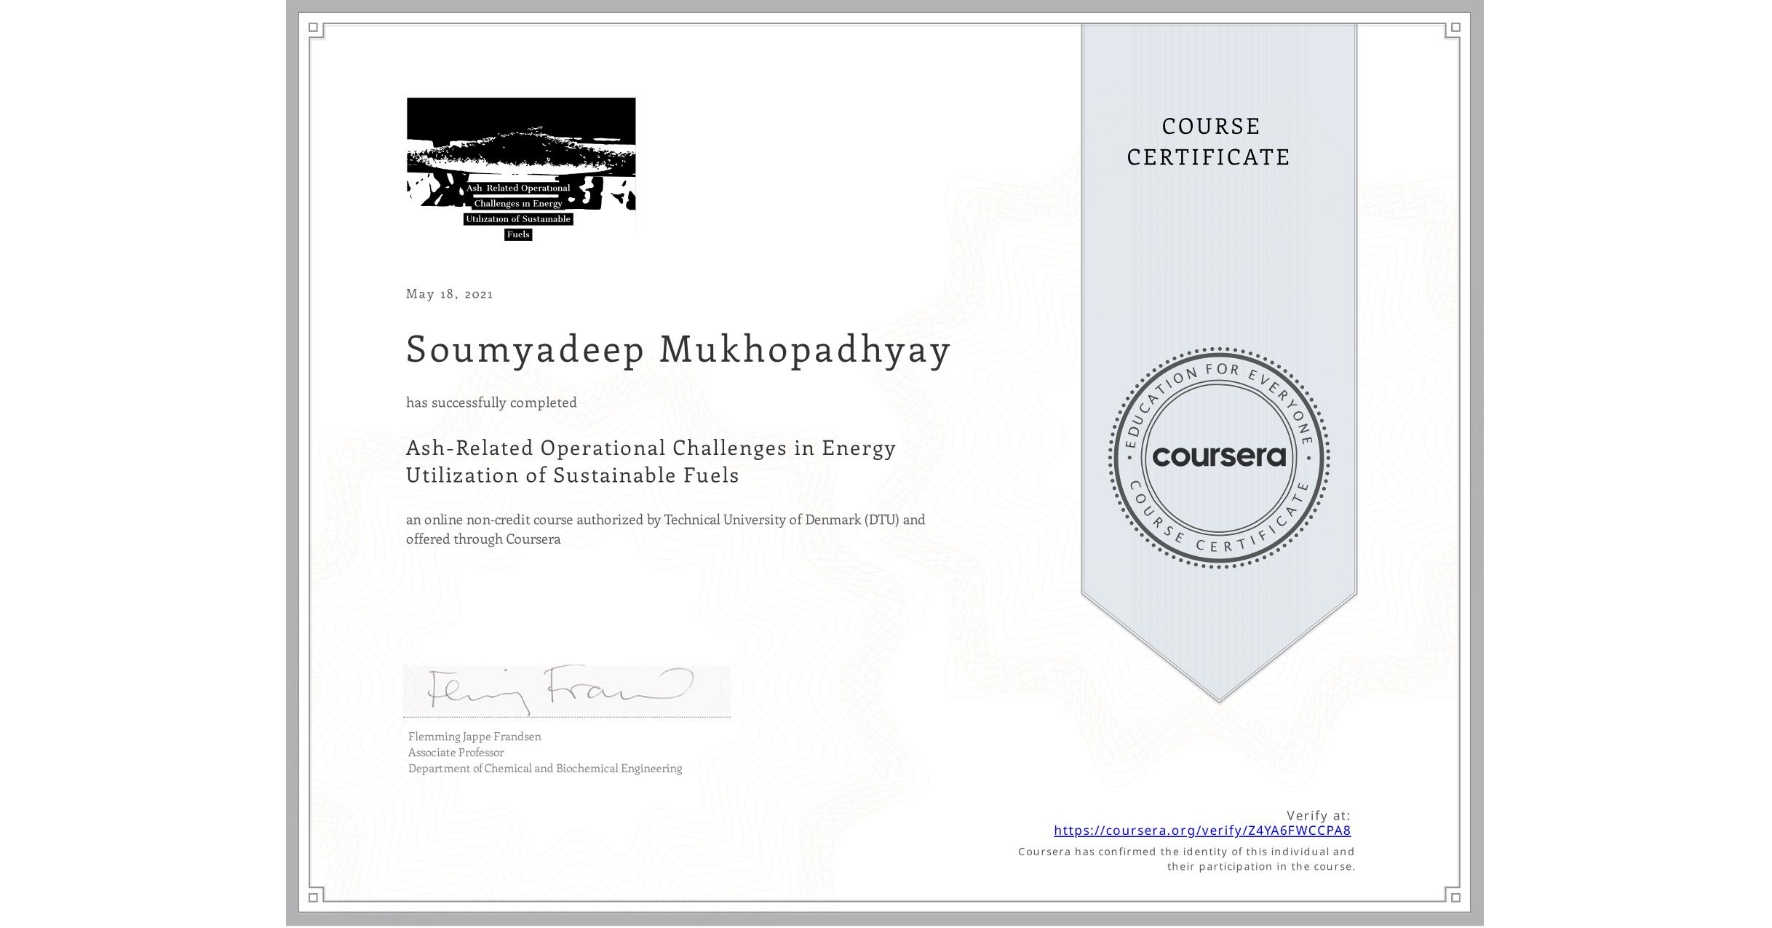Click the 'coursera' wordmark inside the seal
This screenshot has width=1772, height=928.
click(1219, 456)
